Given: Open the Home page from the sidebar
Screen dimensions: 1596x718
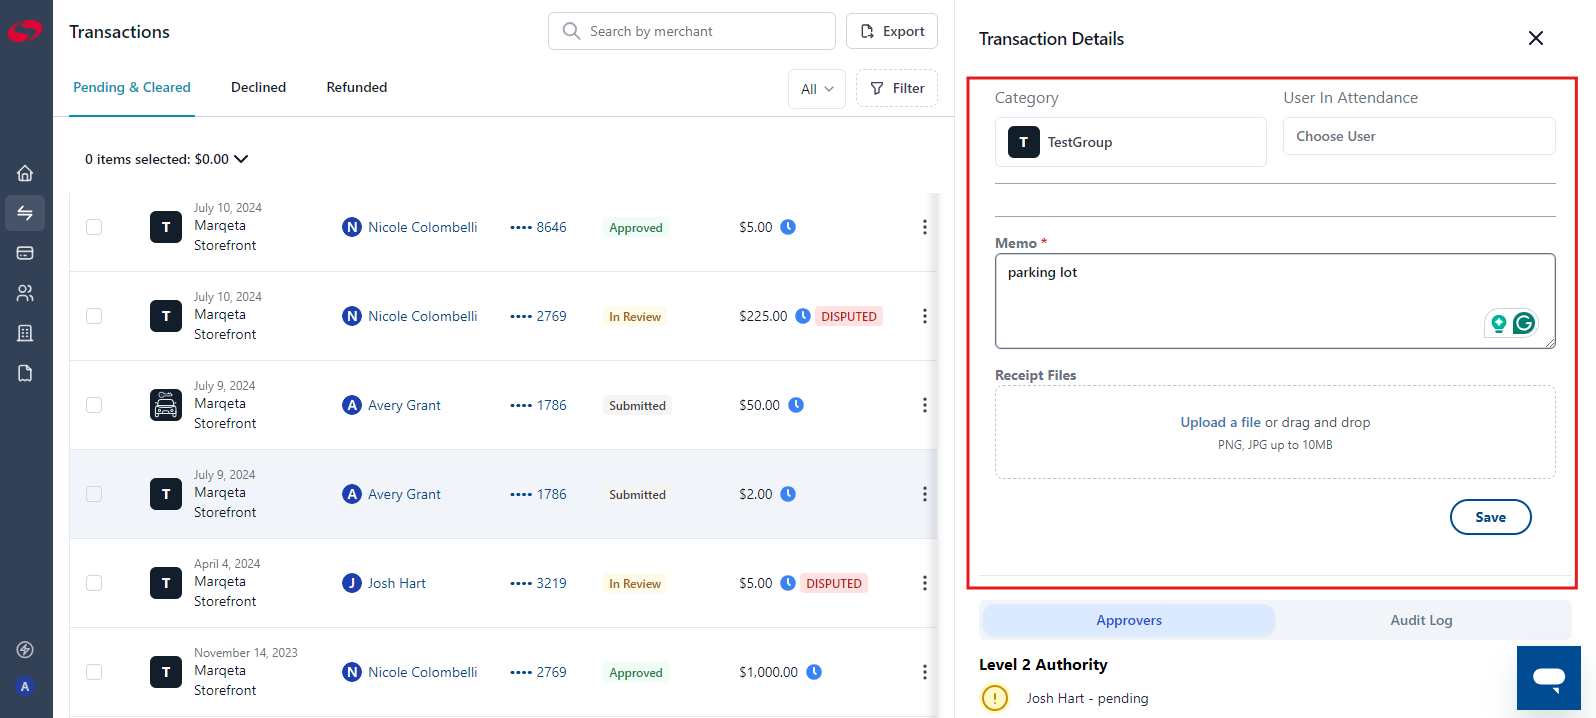Looking at the screenshot, I should tap(25, 173).
